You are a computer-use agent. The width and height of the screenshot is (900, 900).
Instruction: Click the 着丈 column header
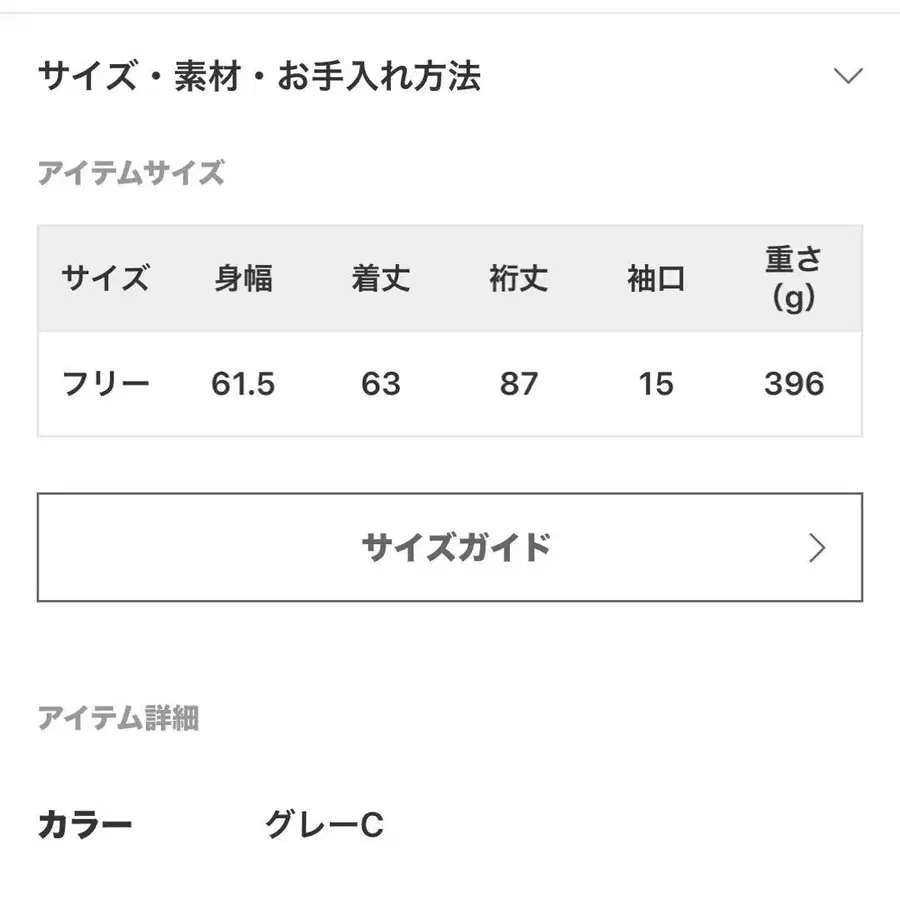381,280
